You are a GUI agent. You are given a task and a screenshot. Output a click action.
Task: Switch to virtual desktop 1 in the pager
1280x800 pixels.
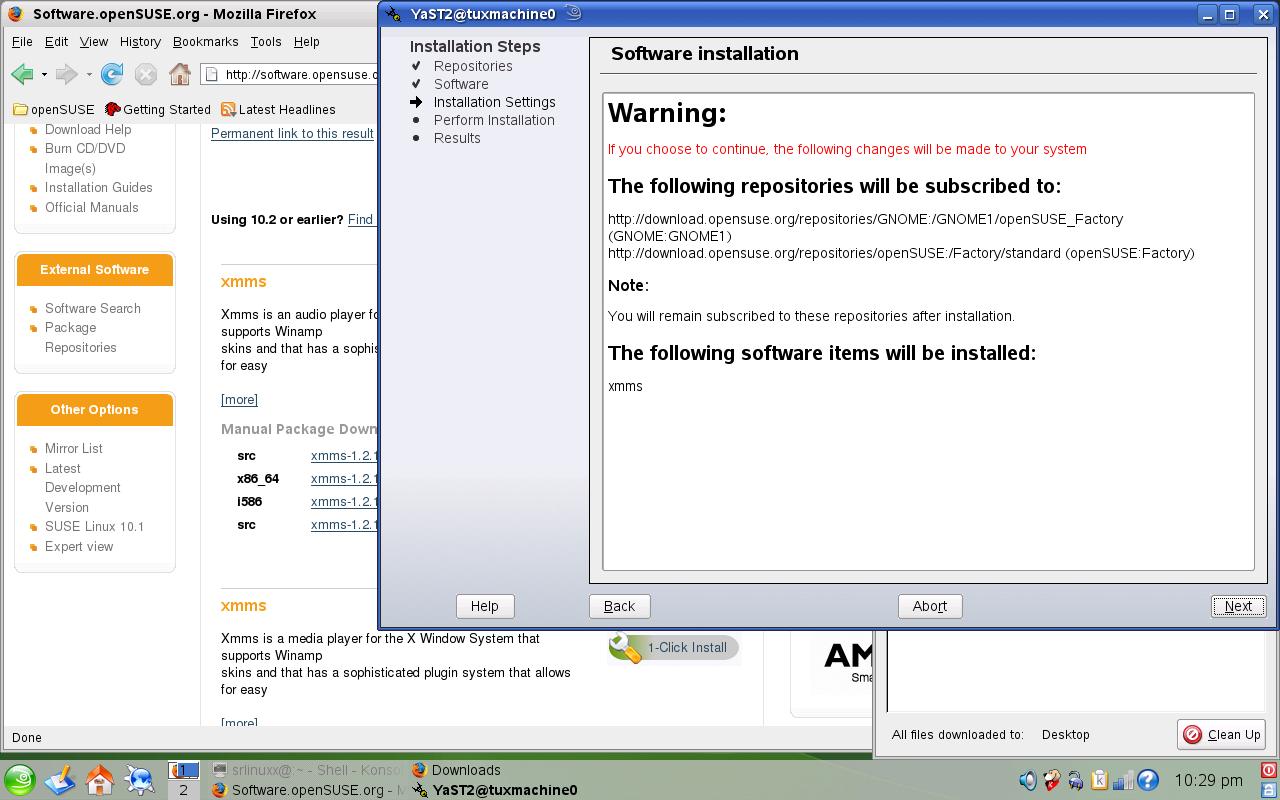[183, 770]
